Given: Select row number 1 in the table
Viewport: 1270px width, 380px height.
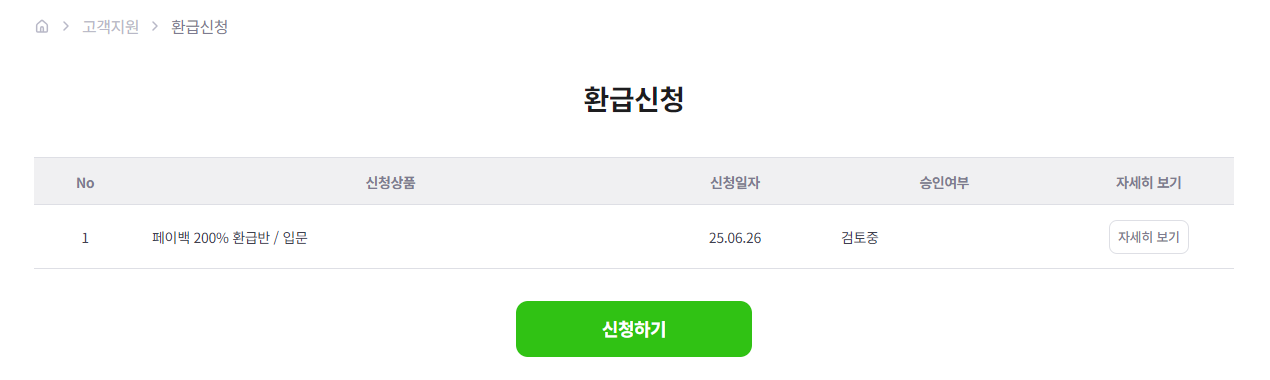Looking at the screenshot, I should 85,238.
